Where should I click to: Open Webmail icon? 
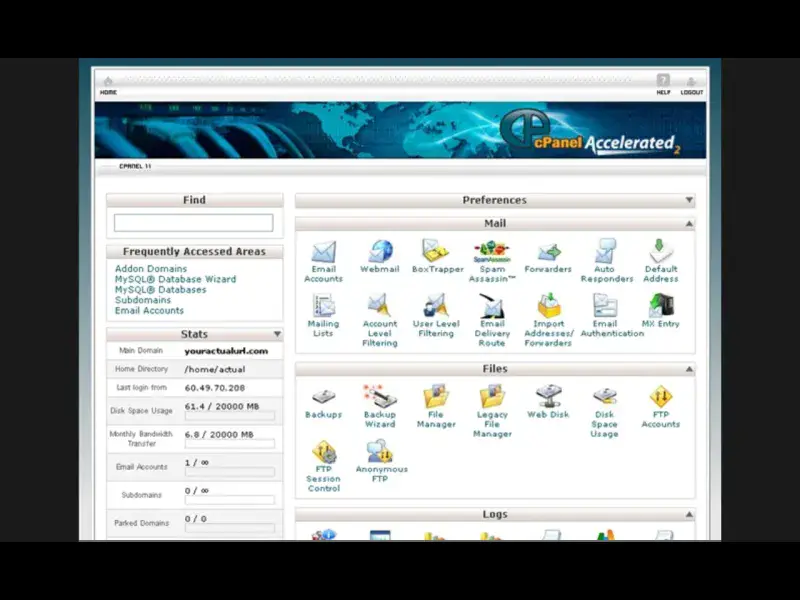[380, 252]
